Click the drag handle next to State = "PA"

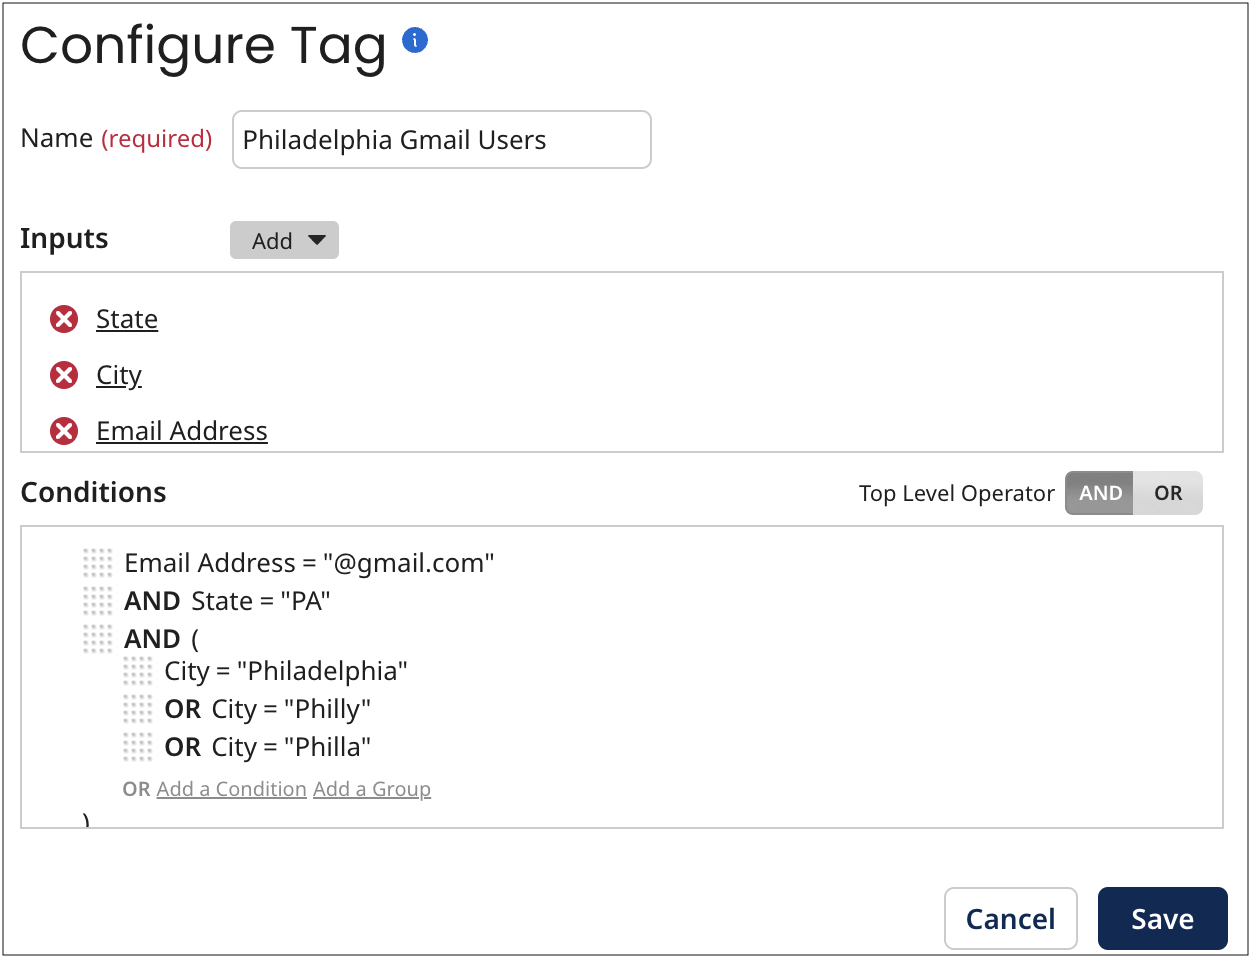(97, 601)
